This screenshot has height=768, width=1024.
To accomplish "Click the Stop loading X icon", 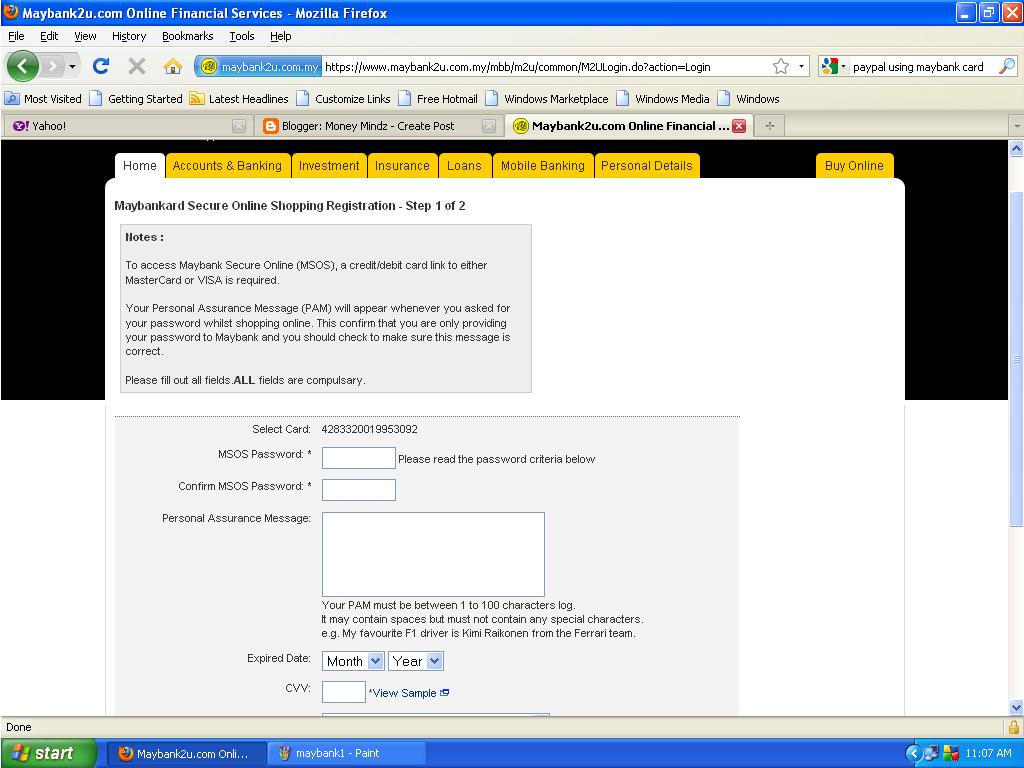I will click(136, 66).
